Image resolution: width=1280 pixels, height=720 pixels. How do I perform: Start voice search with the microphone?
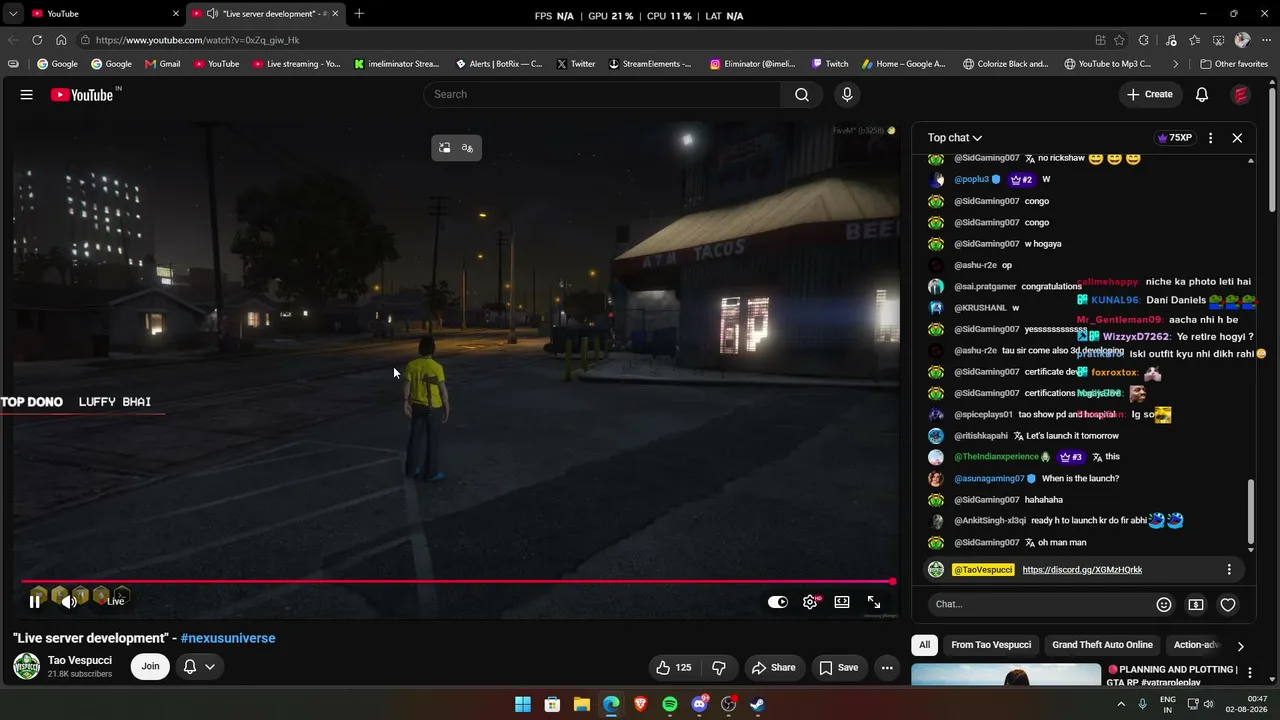(x=847, y=94)
